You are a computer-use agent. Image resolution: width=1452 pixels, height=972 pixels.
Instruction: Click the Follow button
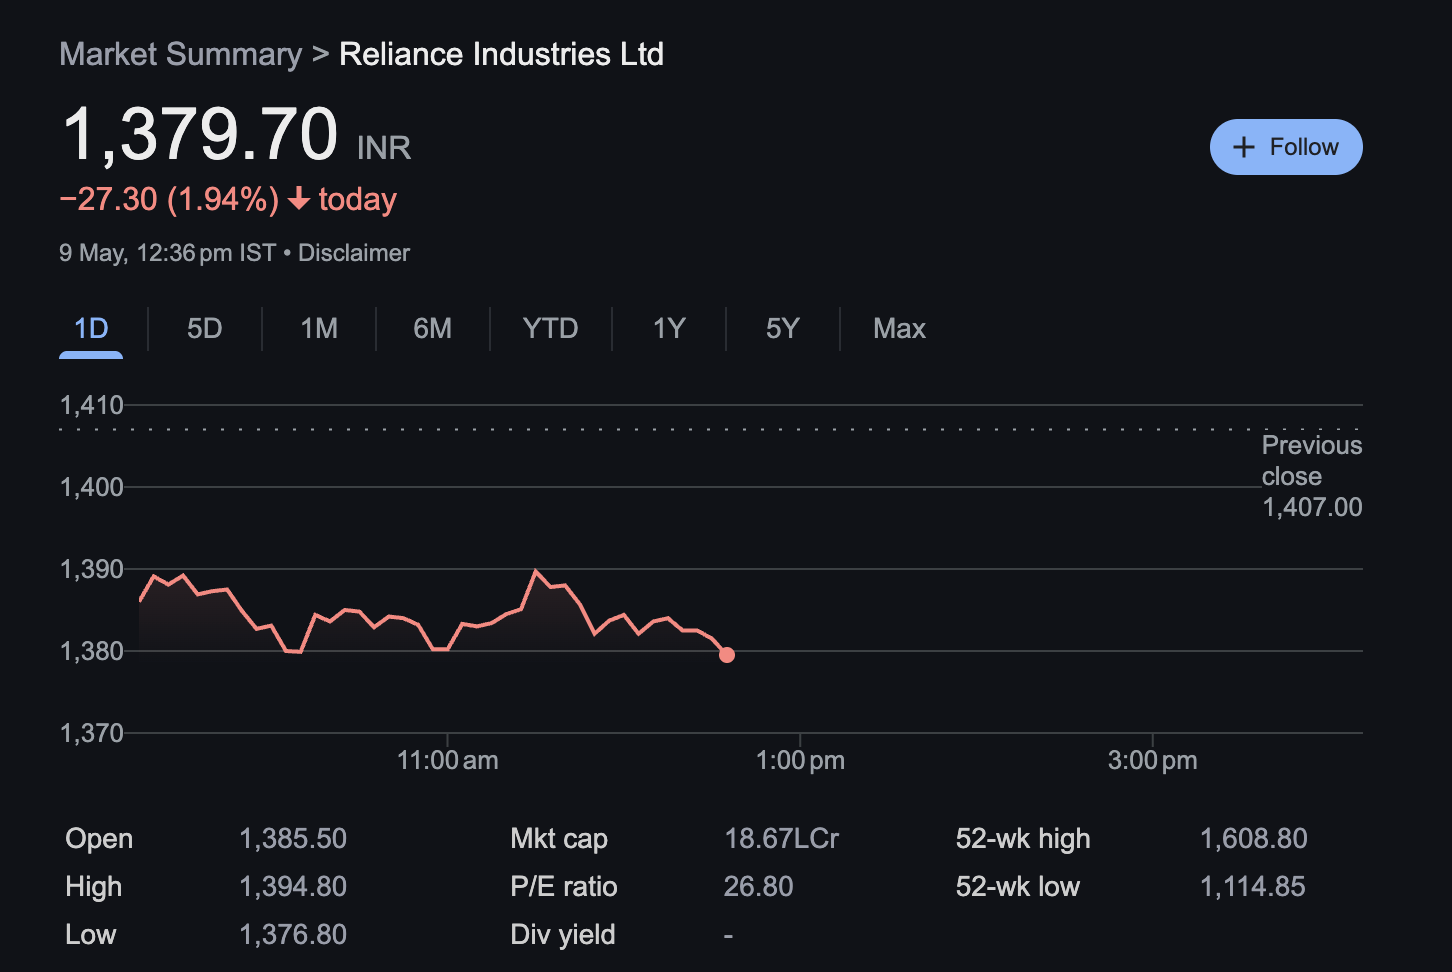[x=1286, y=147]
